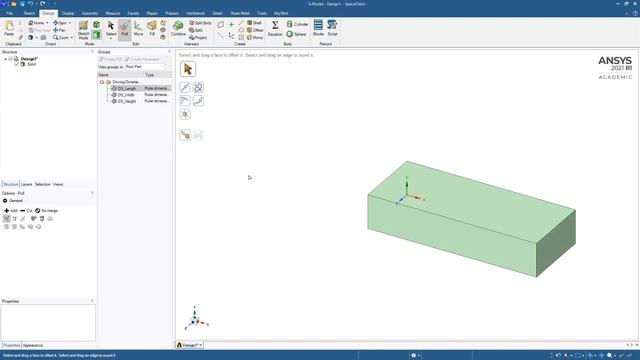Choose the Offset tool in Create group
640x360 pixels.
255,30
